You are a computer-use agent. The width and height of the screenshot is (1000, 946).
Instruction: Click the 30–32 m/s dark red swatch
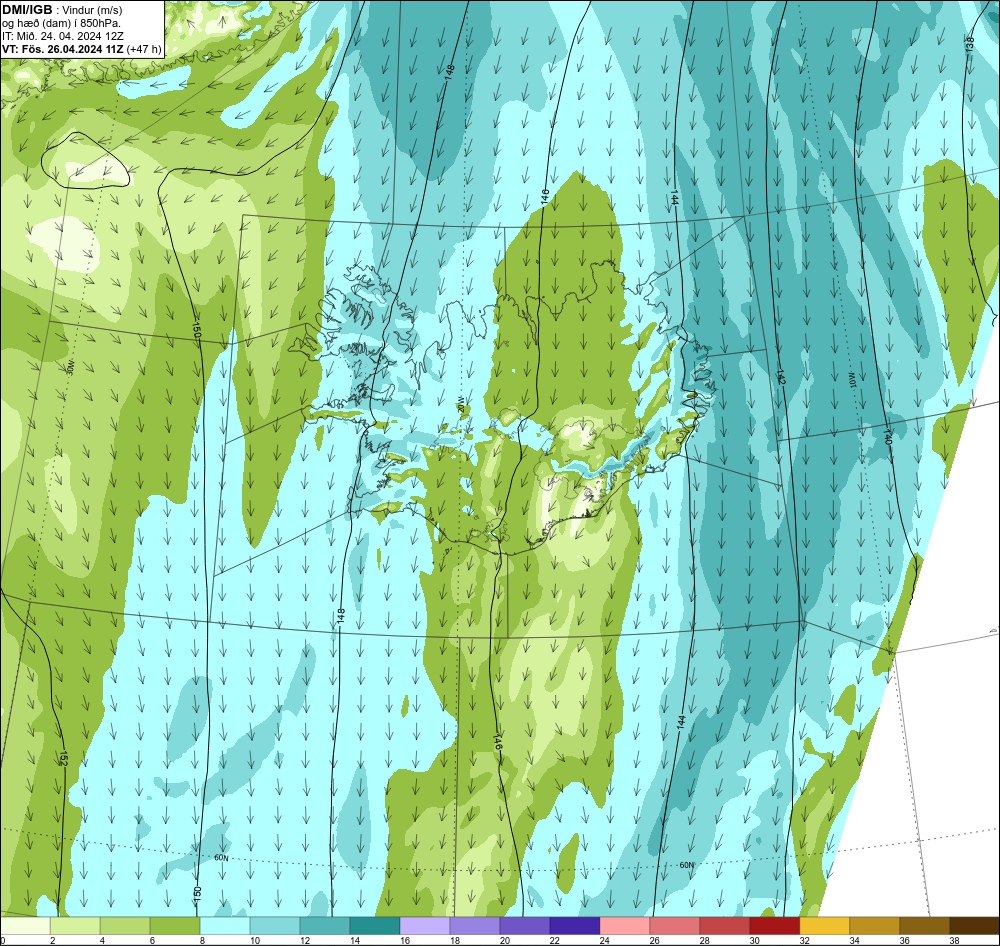click(x=774, y=925)
